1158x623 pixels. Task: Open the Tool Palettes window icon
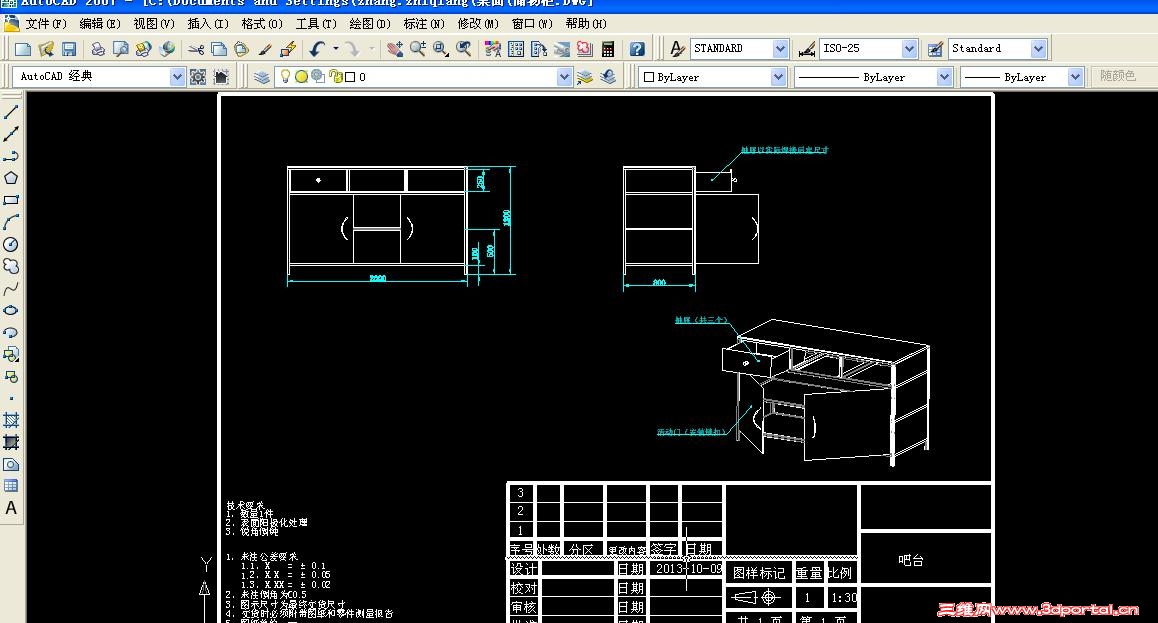coord(539,49)
